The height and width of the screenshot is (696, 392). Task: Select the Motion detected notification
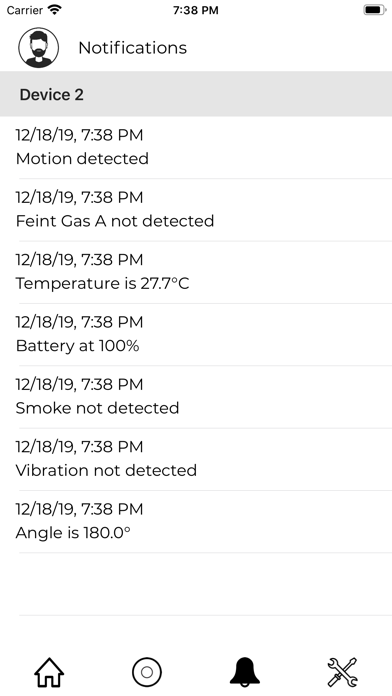click(x=196, y=147)
